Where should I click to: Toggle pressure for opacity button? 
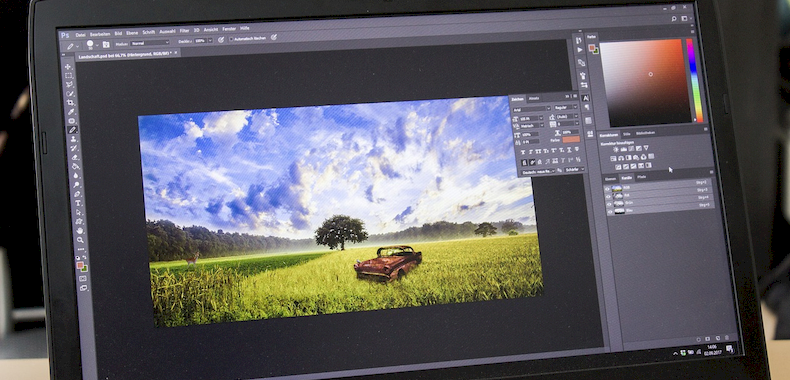[x=221, y=40]
